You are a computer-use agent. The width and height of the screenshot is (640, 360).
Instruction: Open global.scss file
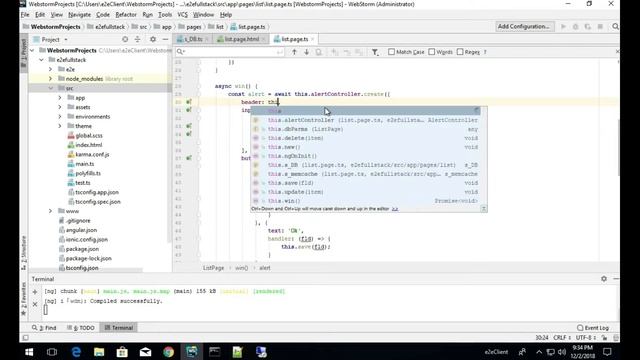point(89,136)
